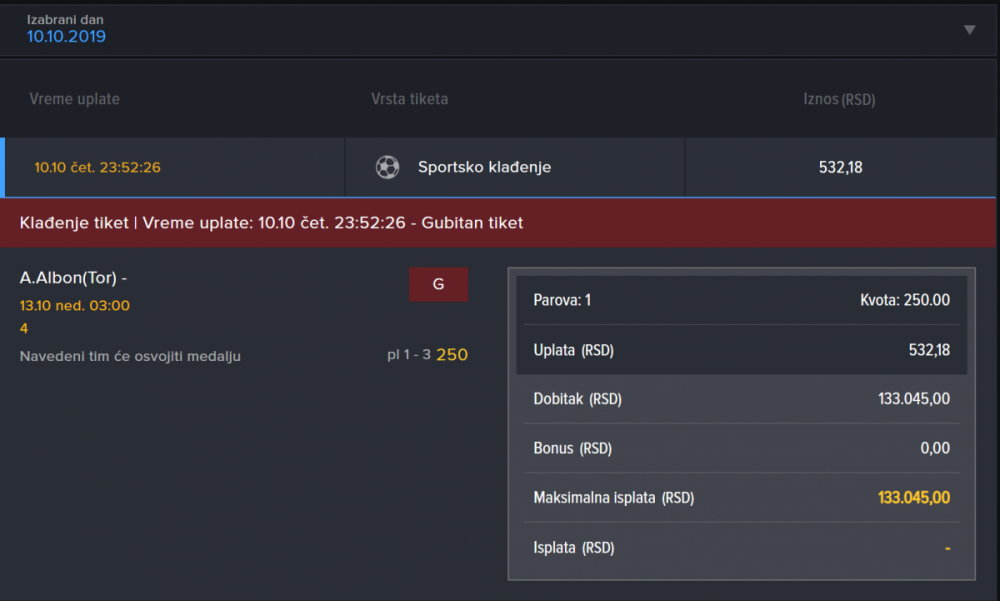The height and width of the screenshot is (601, 1000).
Task: Click the 532,18 amount in ticket row
Action: click(x=840, y=167)
